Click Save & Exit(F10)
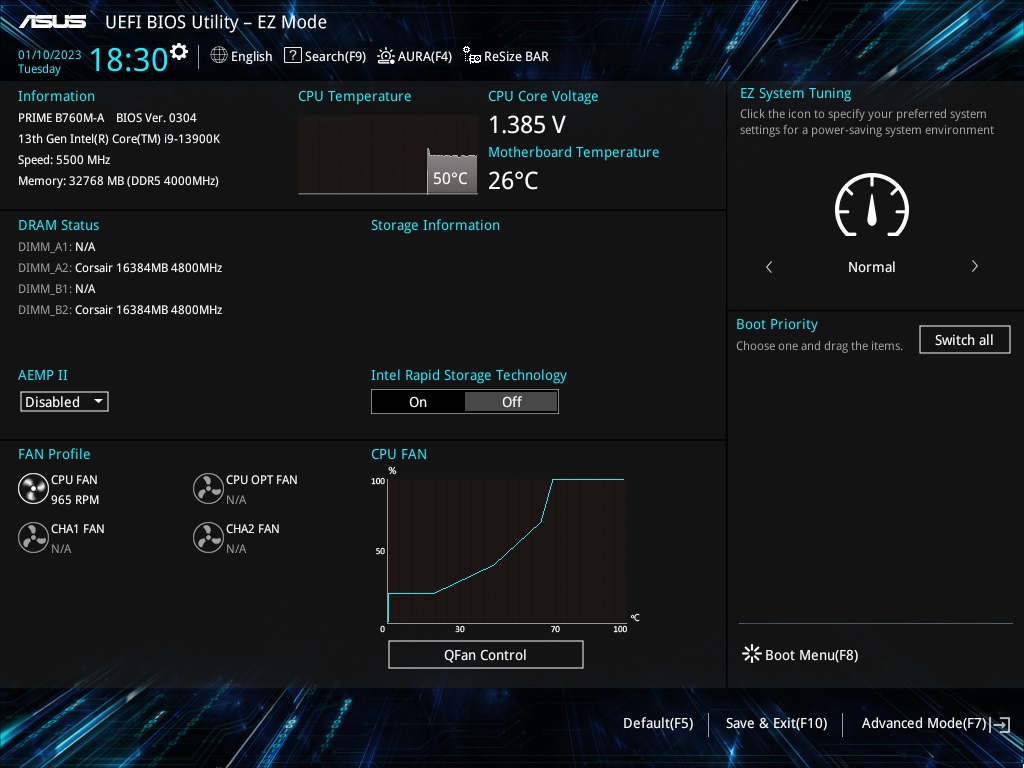This screenshot has width=1024, height=768. tap(776, 724)
